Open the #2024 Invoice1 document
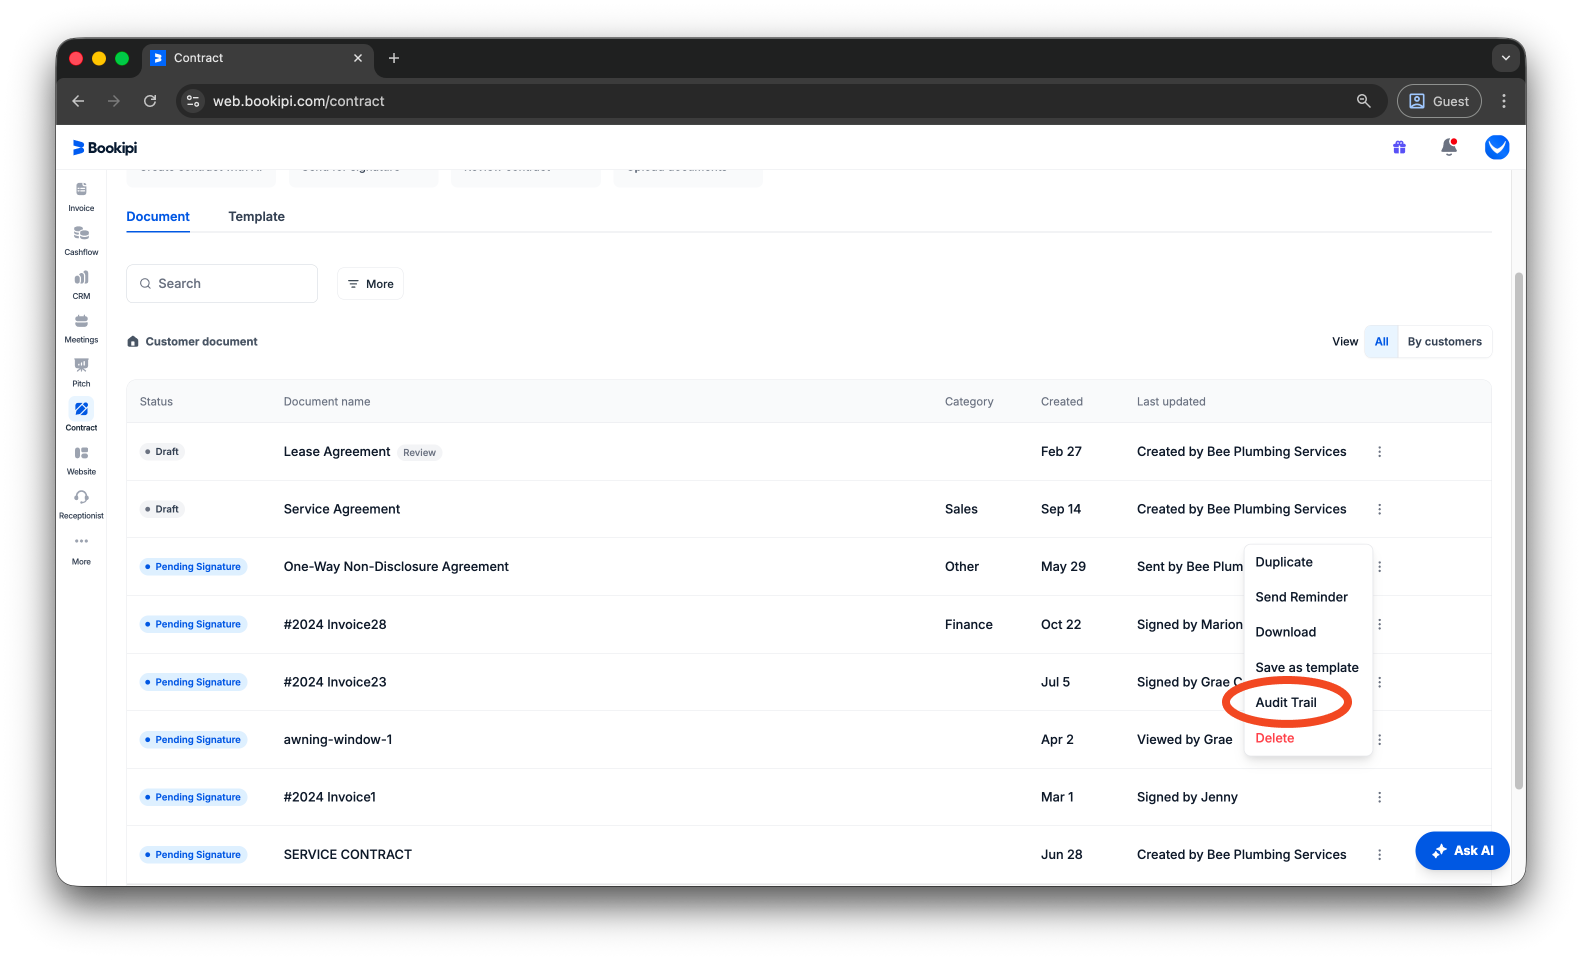Viewport: 1582px width, 960px height. pos(329,797)
